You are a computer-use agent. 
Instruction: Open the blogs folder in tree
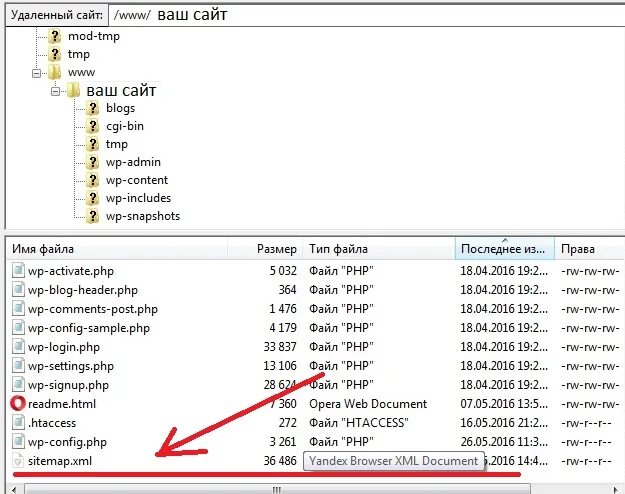click(x=120, y=108)
